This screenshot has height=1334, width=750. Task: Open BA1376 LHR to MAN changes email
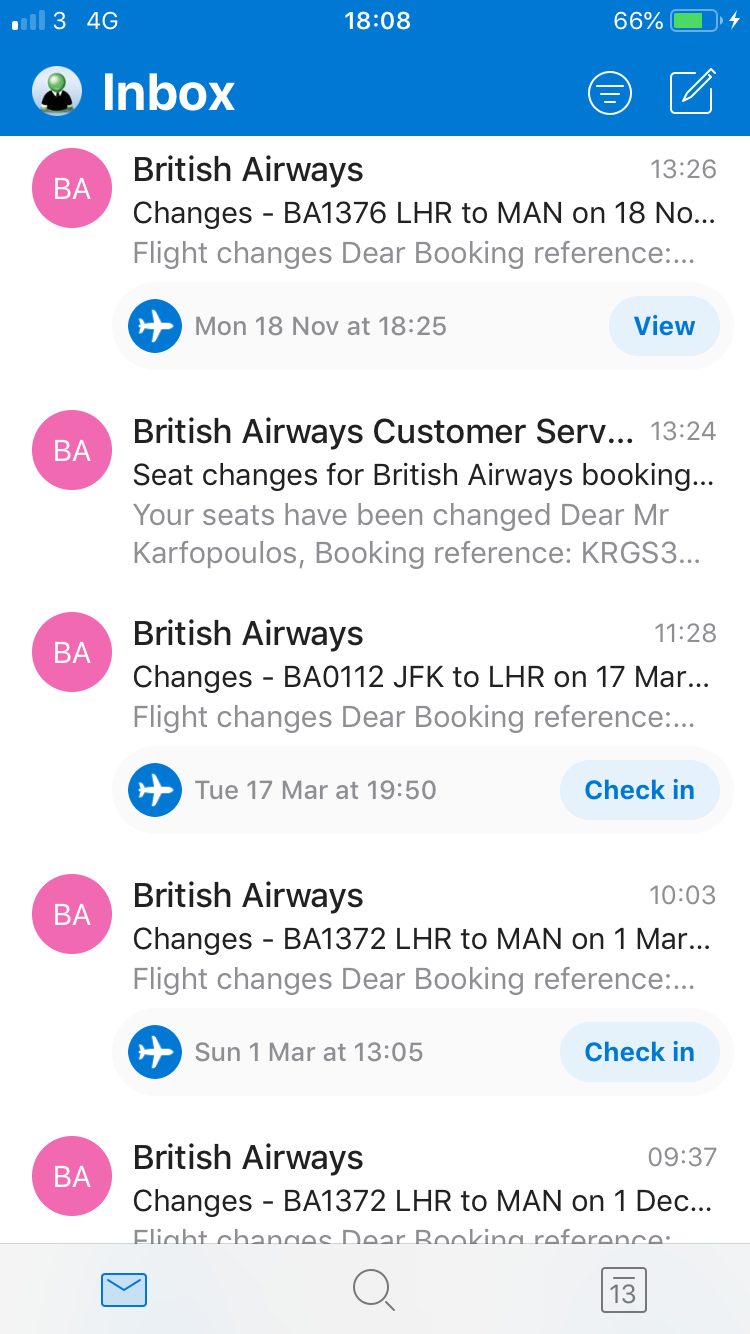click(375, 211)
